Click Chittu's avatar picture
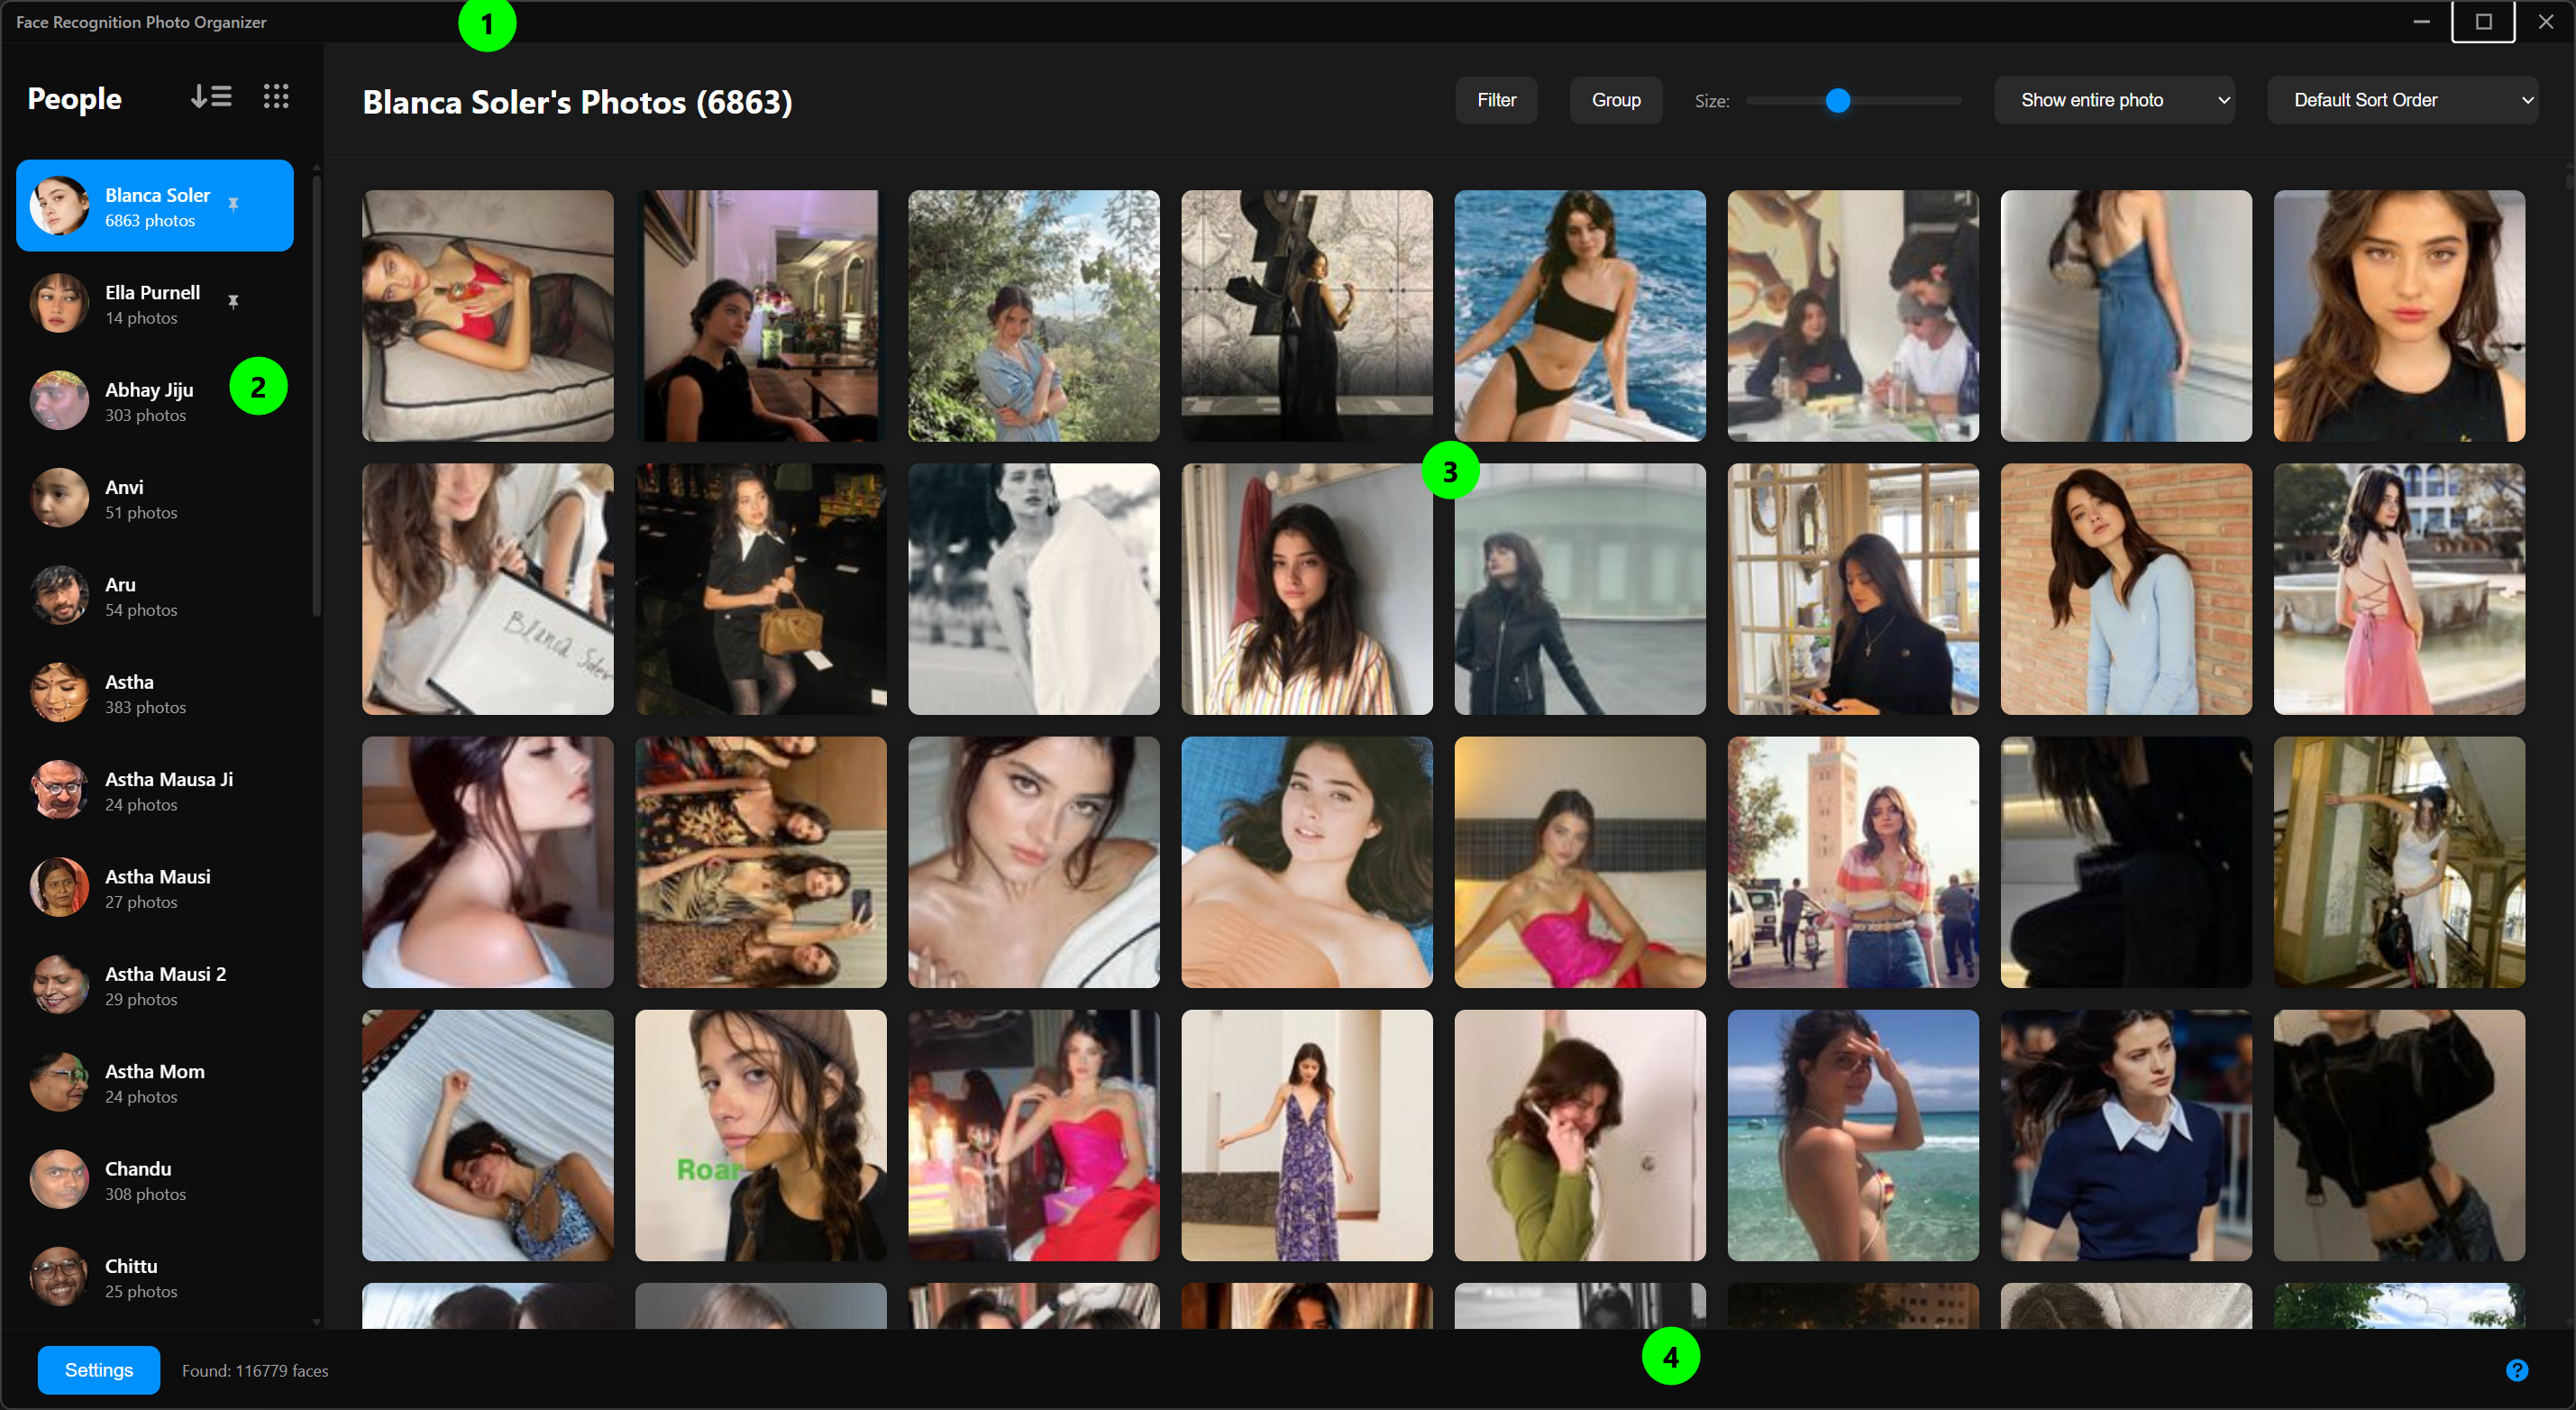Screen dimensions: 2576x1410 (x=59, y=1276)
